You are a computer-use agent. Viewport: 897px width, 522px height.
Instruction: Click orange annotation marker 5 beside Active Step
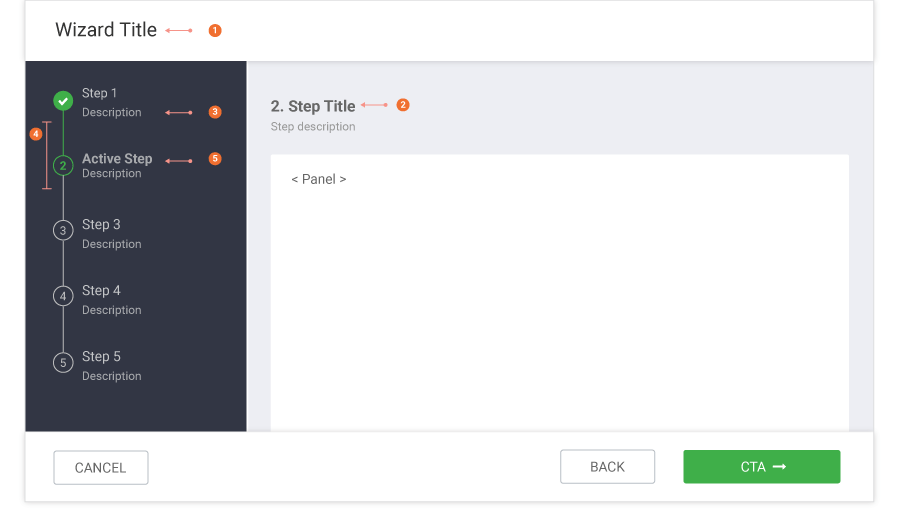215,159
